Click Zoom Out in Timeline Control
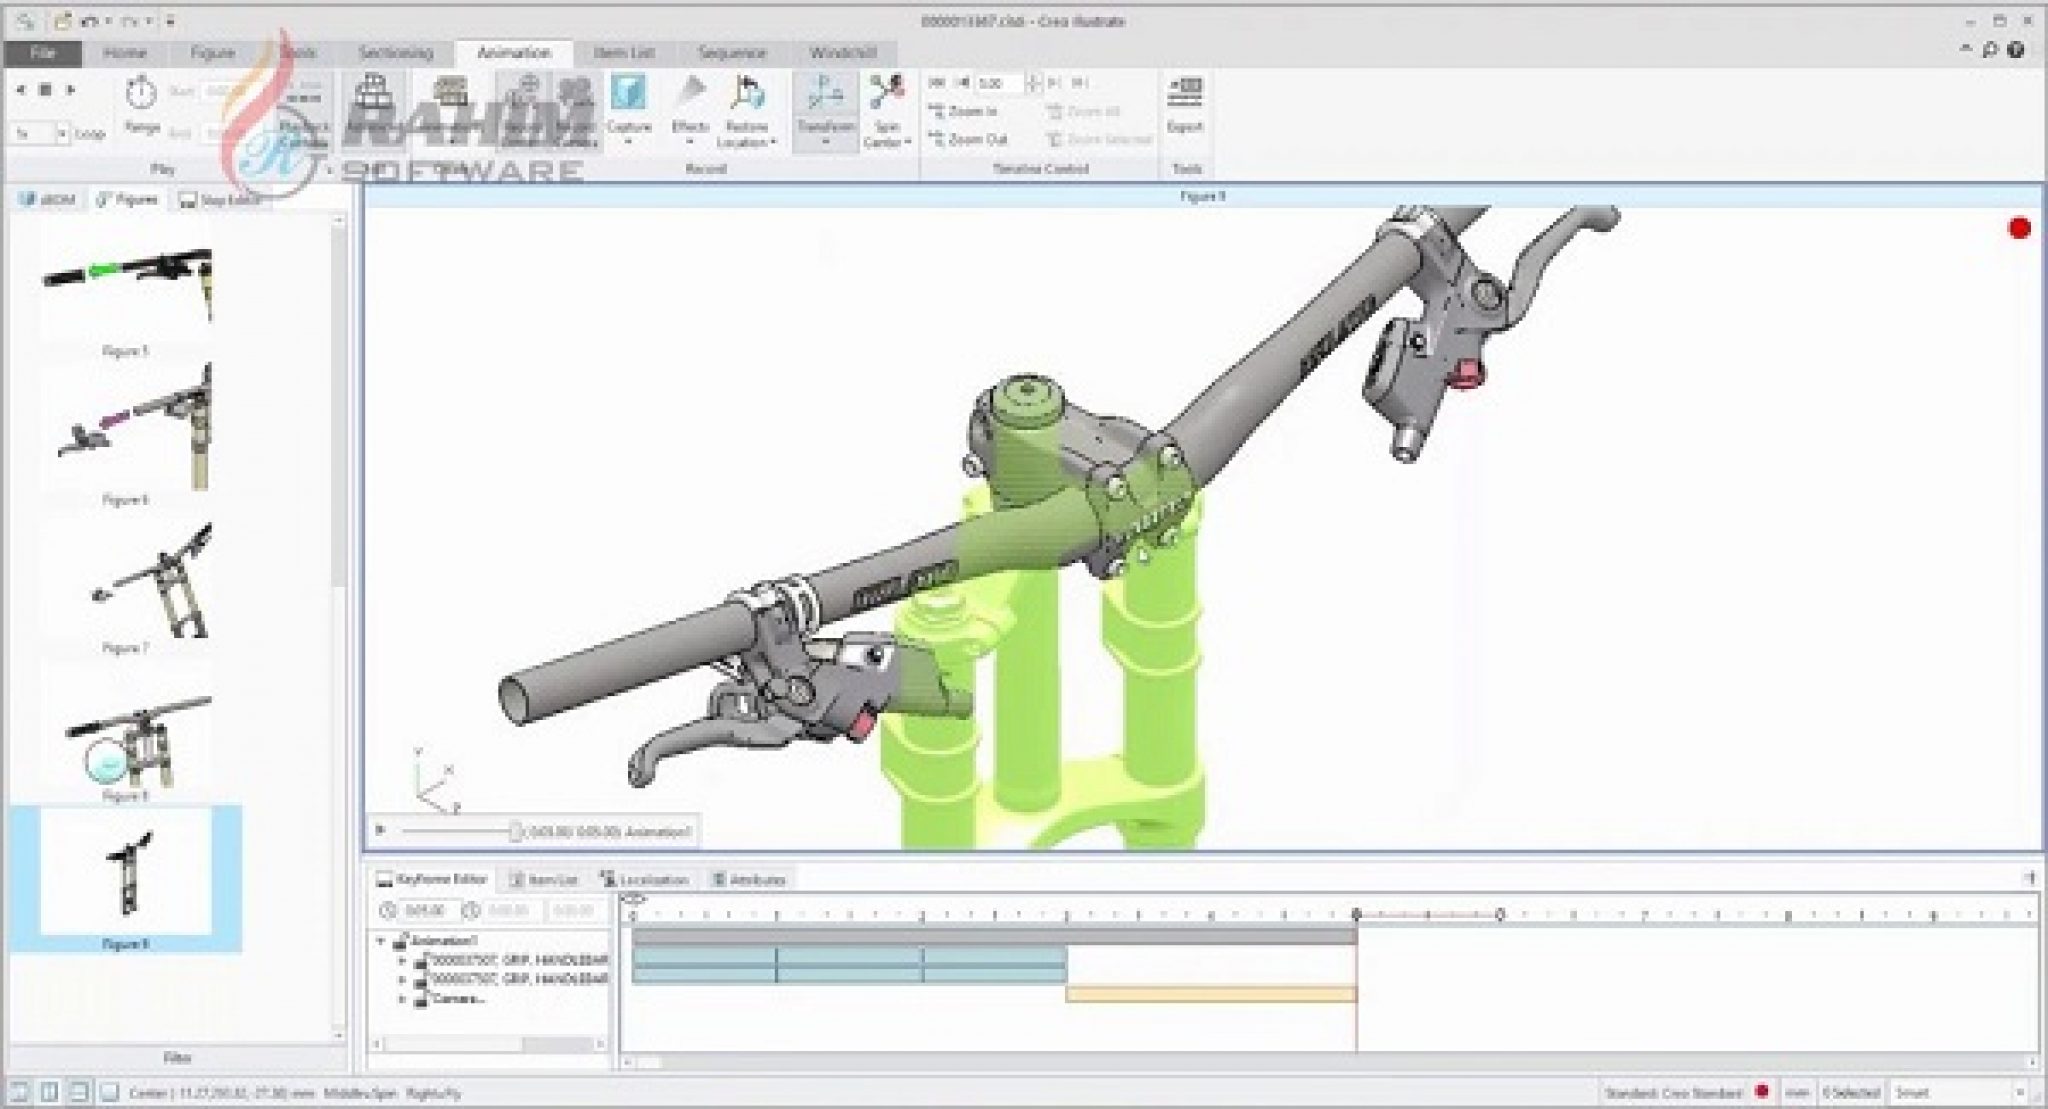This screenshot has height=1109, width=2048. 968,140
